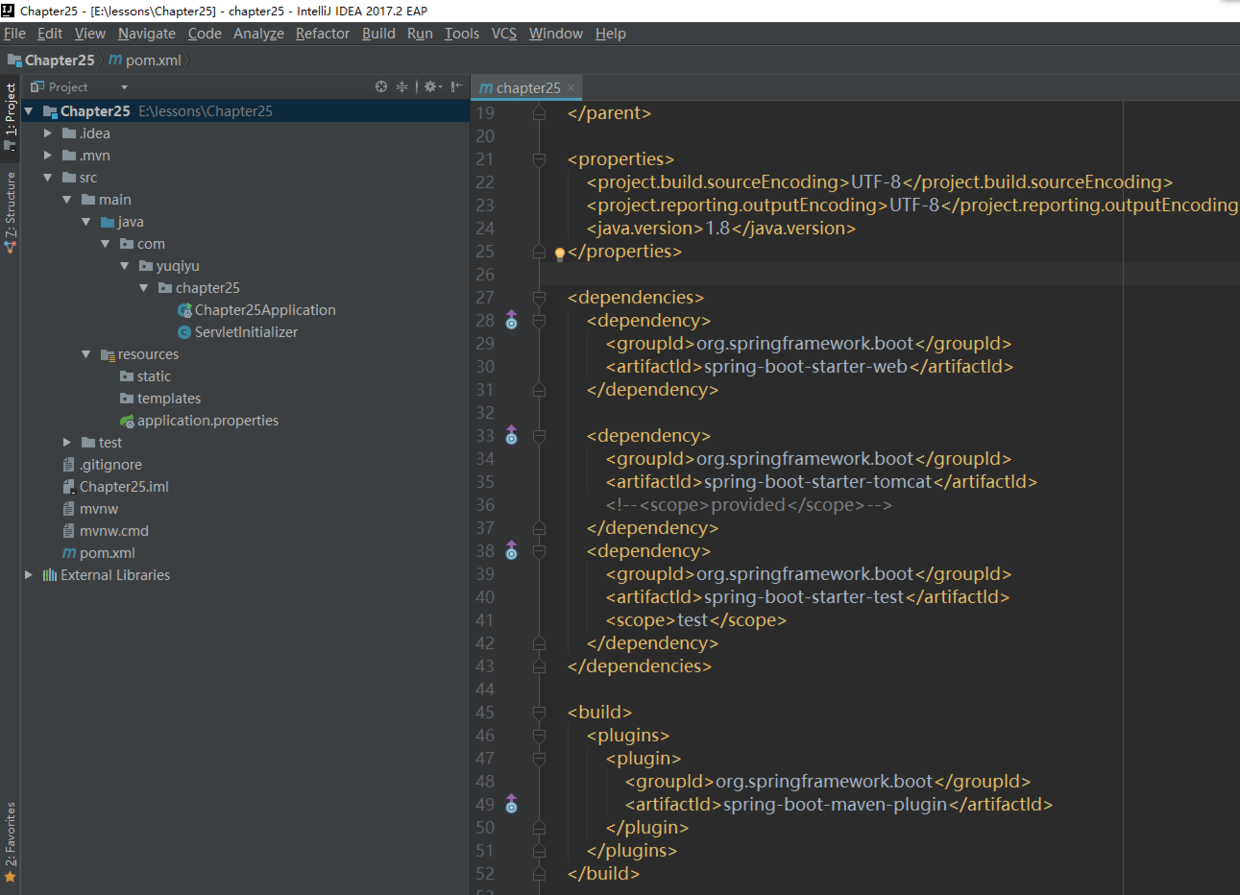Toggle code fold at build line 45

click(539, 712)
